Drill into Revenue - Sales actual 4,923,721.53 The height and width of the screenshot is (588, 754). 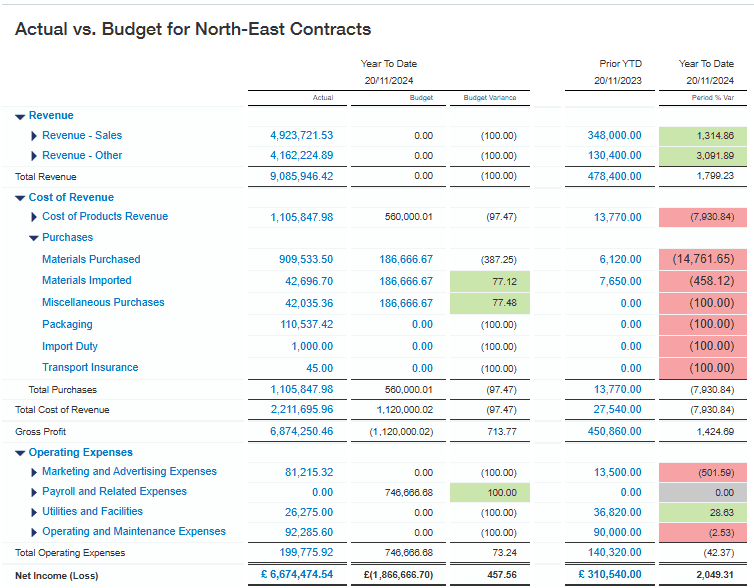(302, 136)
